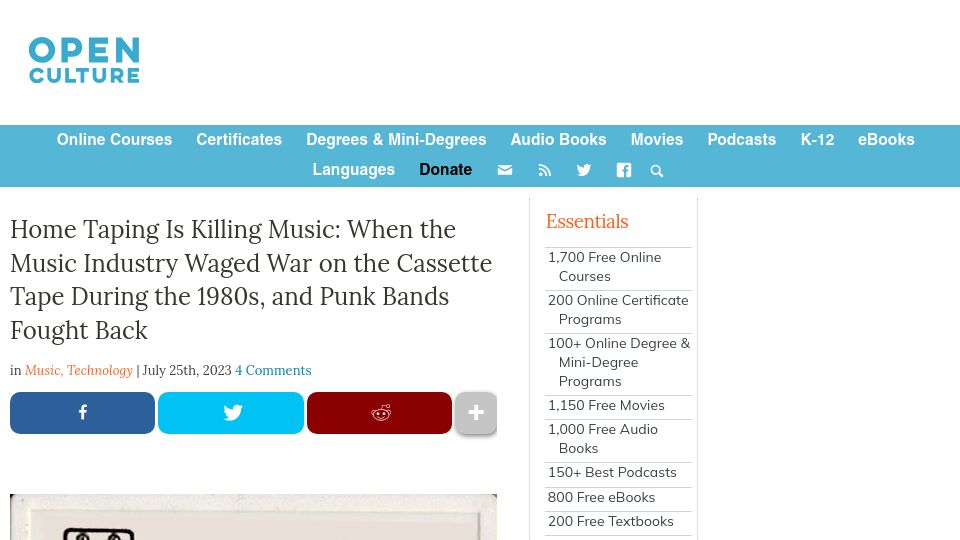Open 1,700 Free Online Courses link
Screen dimensions: 960x540
pos(604,267)
